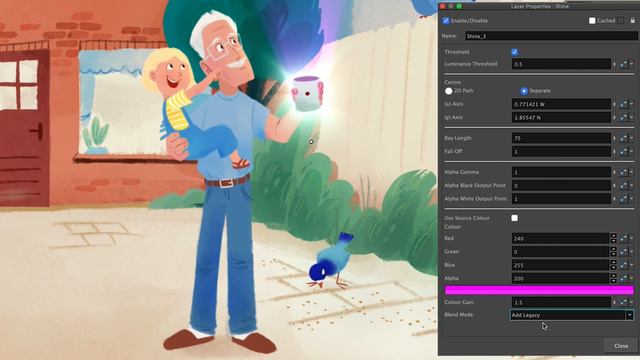
Task: Open the Ray Length function dropdown arrow
Action: pos(631,138)
